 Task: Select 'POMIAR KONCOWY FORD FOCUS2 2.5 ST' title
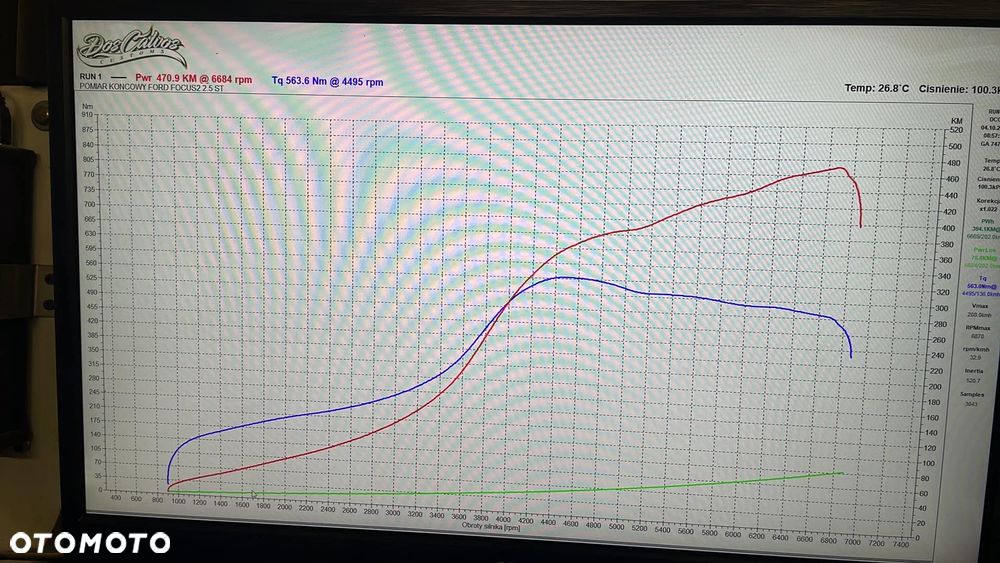click(151, 87)
